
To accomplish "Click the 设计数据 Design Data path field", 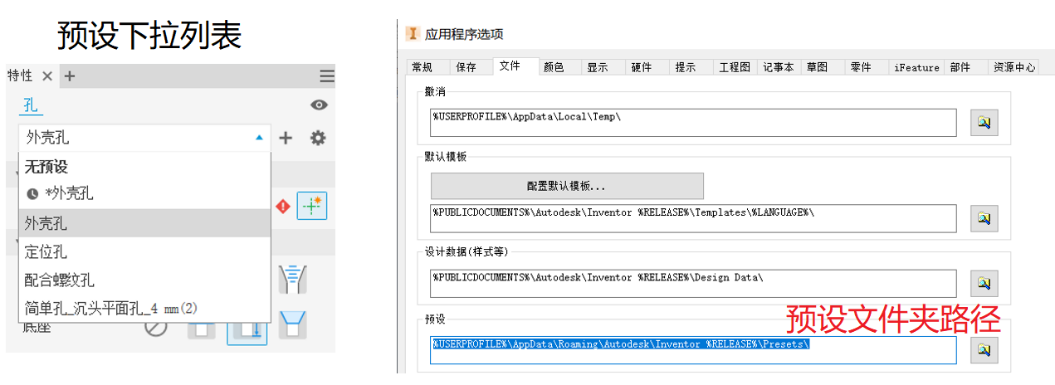I will (693, 283).
